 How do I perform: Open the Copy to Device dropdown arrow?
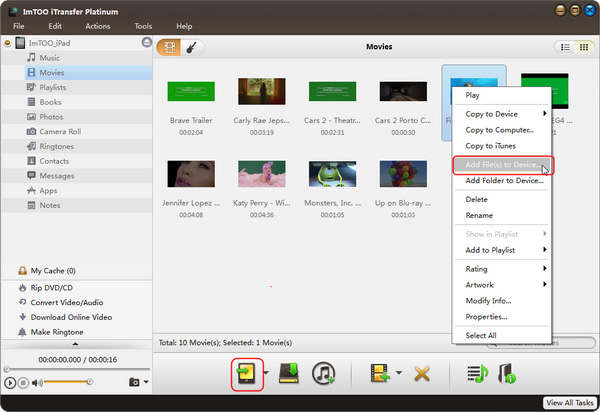tap(266, 373)
